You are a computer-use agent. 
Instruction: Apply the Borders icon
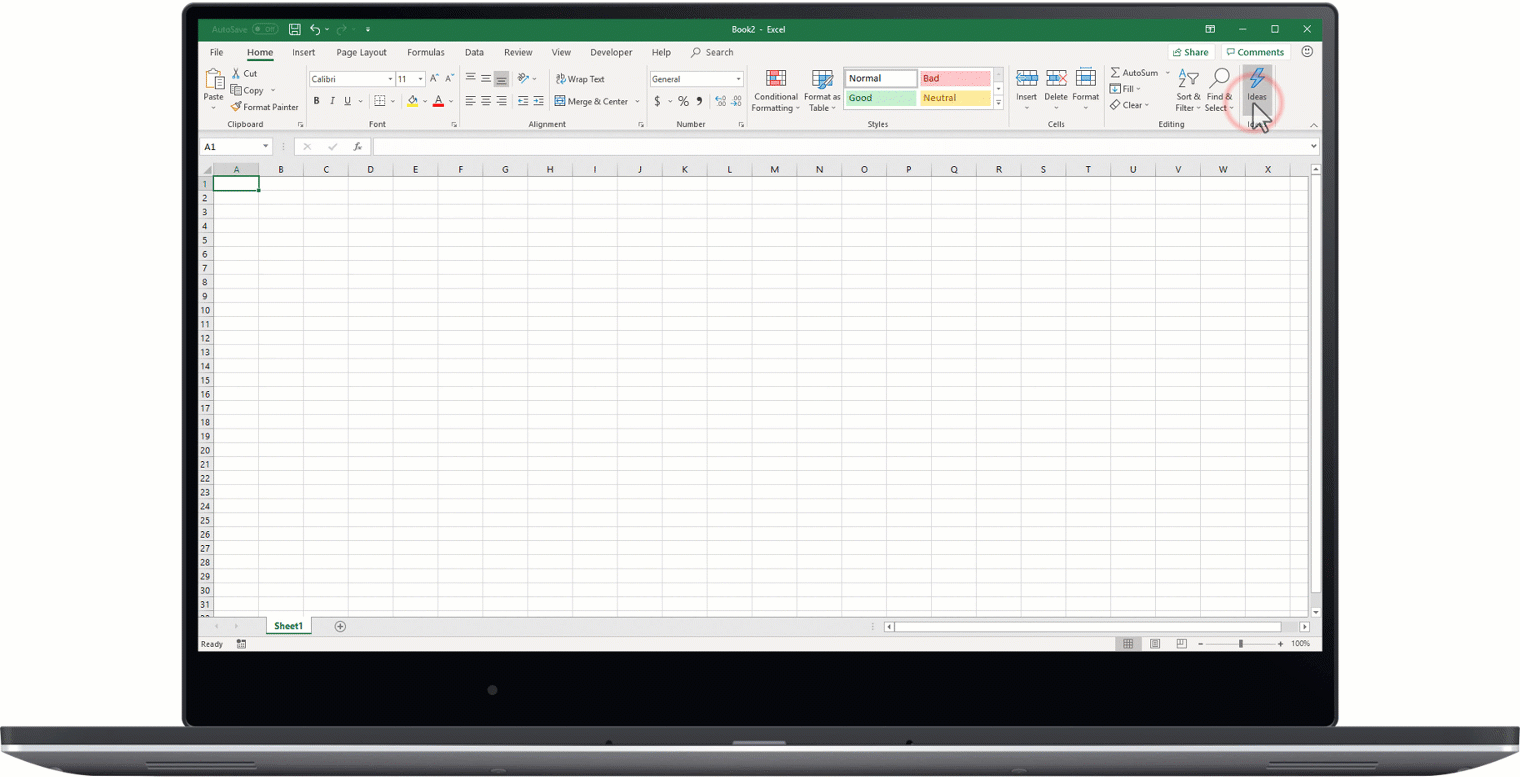tap(379, 101)
